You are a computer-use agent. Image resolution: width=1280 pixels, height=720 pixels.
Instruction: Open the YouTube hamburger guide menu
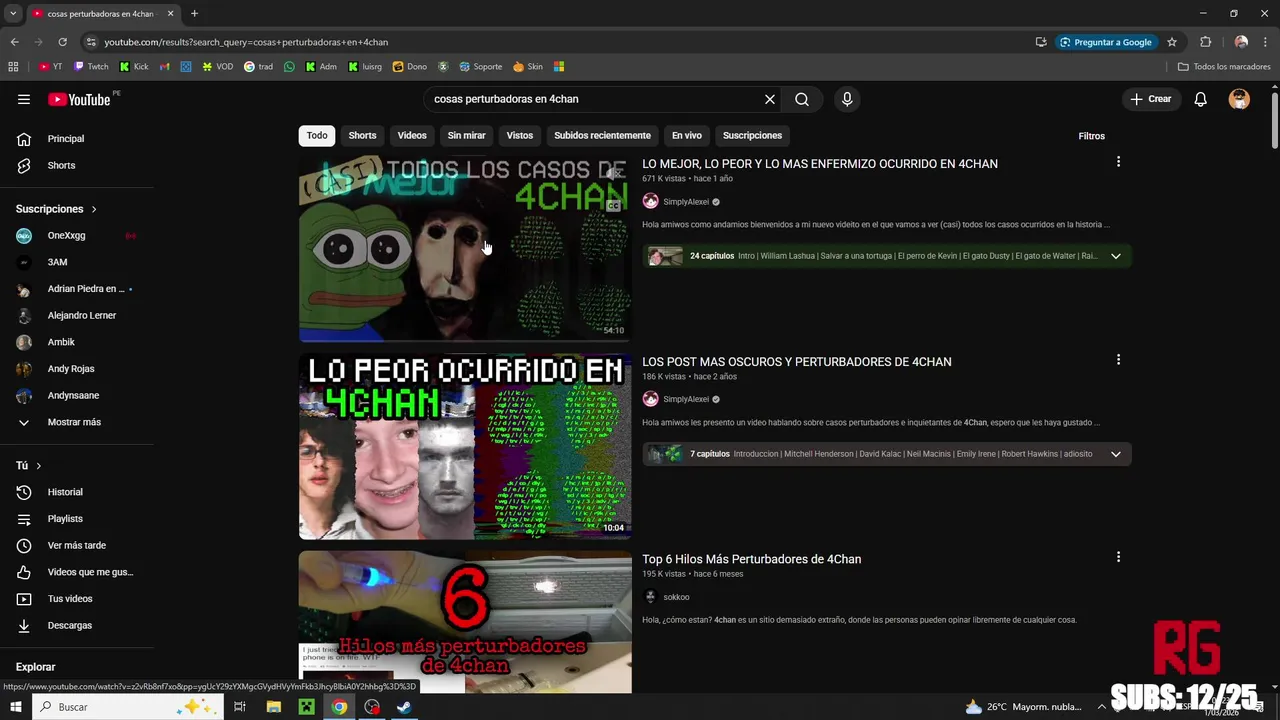pyautogui.click(x=24, y=99)
